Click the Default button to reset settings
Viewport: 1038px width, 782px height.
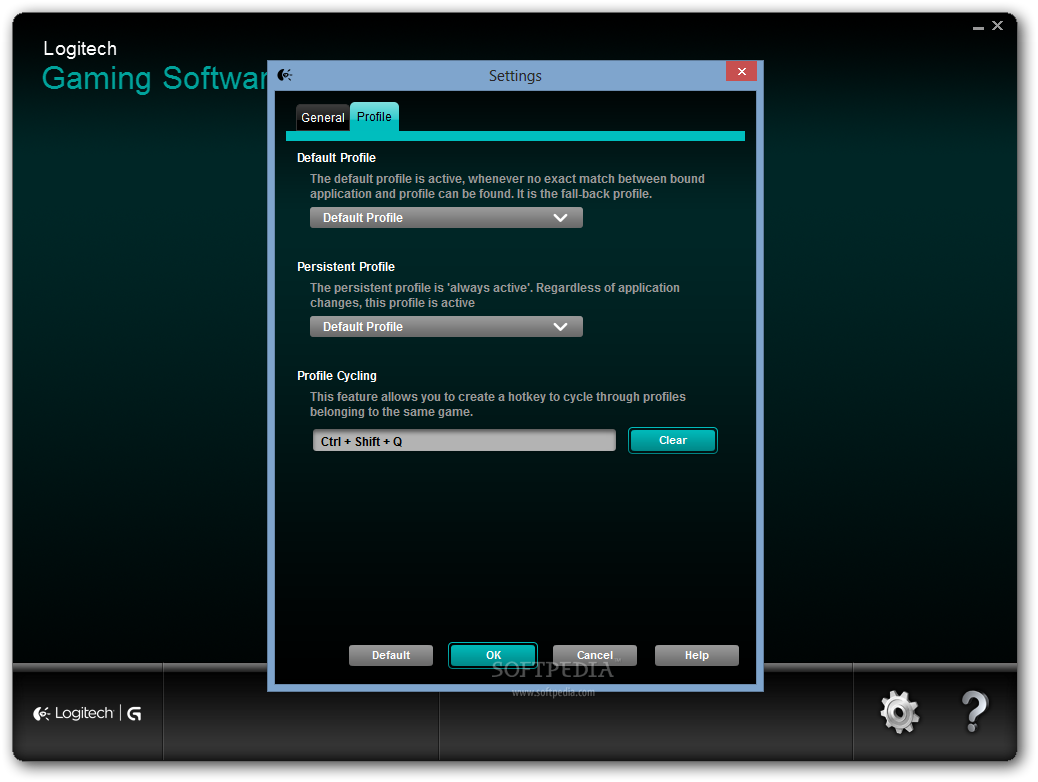391,655
